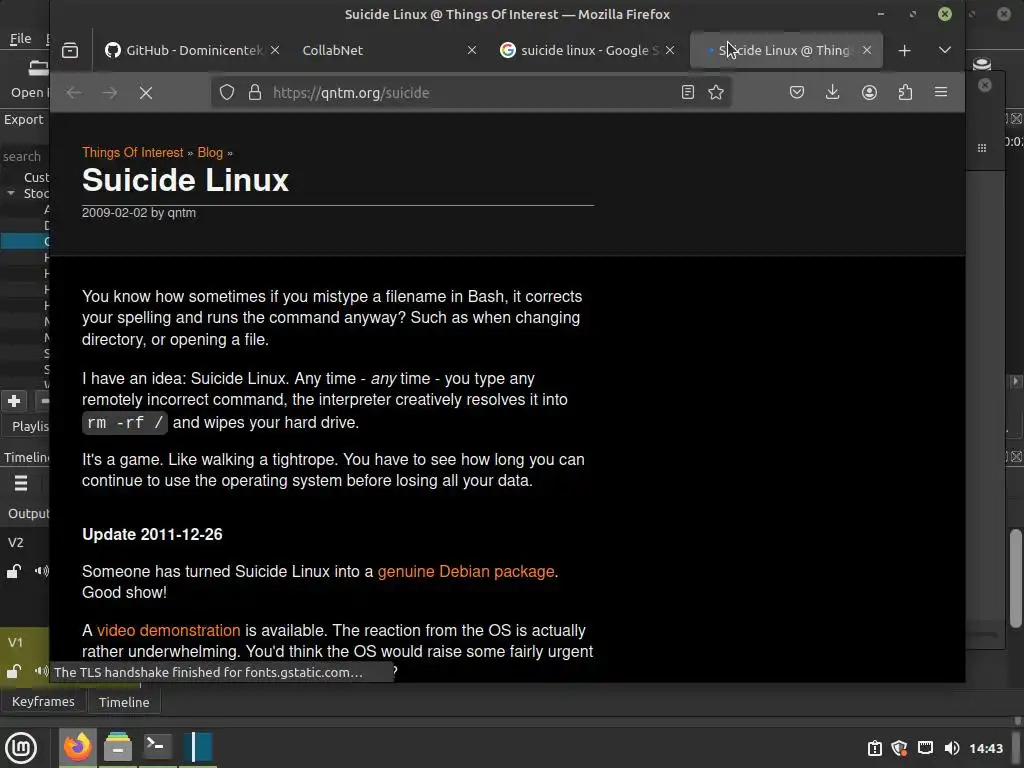The height and width of the screenshot is (768, 1024).
Task: Open the video demonstration link
Action: [168, 630]
